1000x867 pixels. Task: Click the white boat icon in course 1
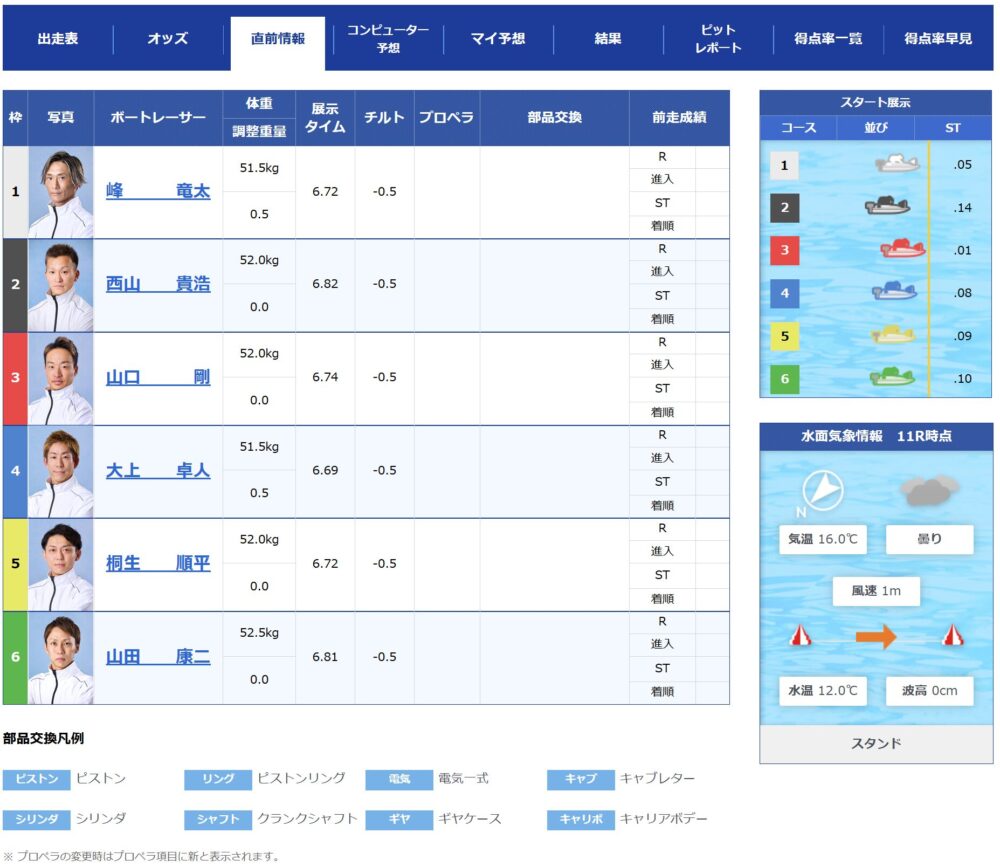point(897,163)
